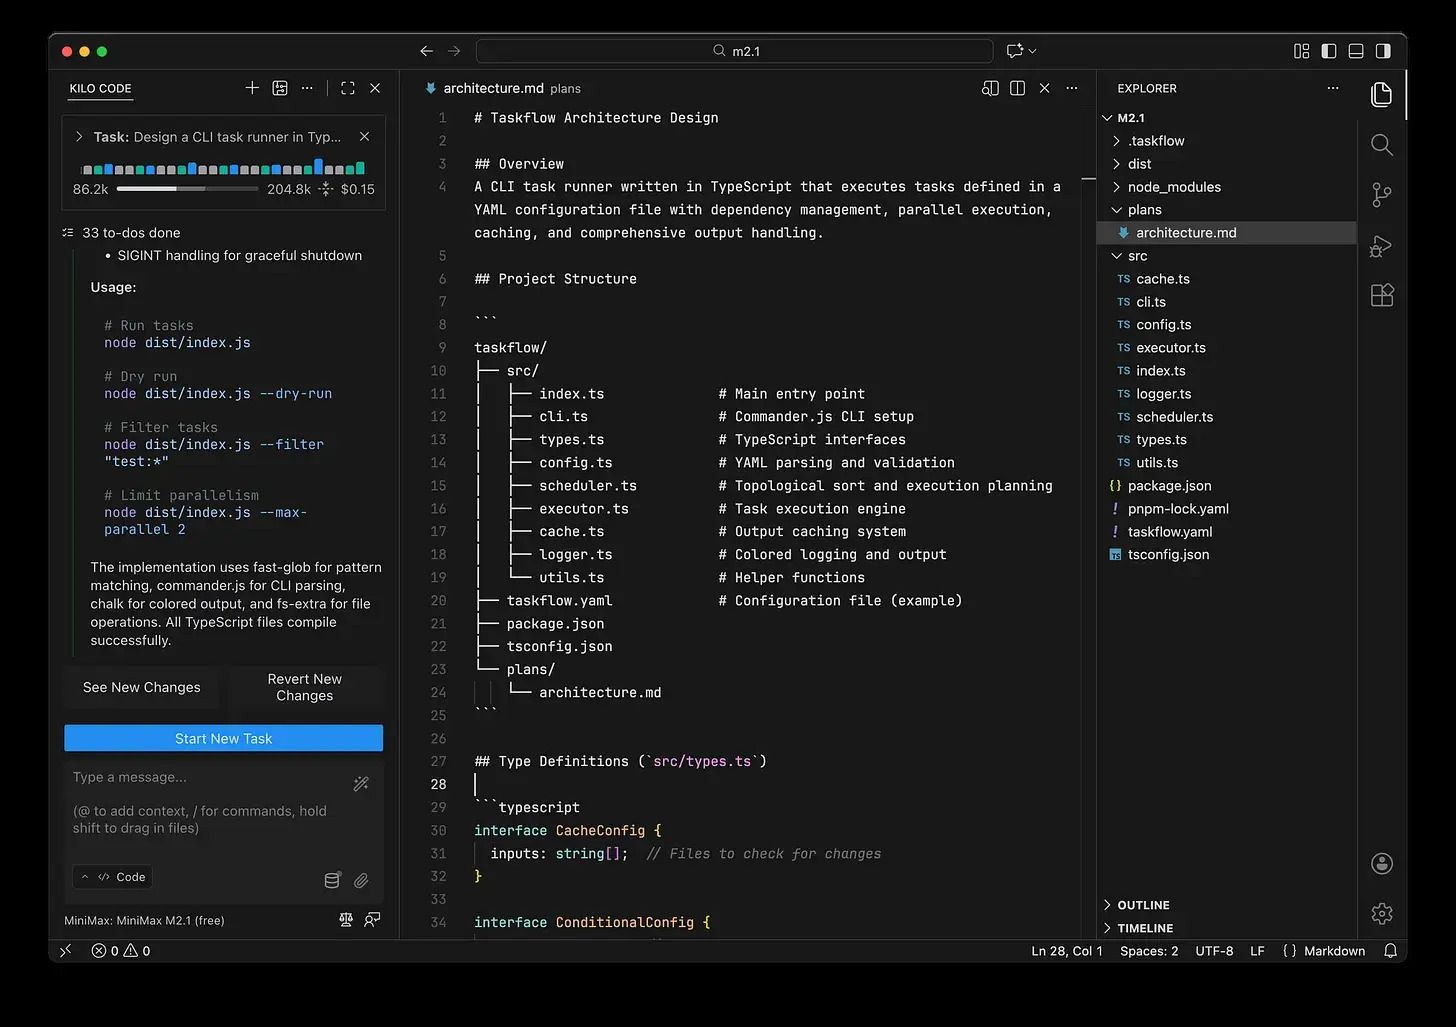Expand the node_modules folder
The image size is (1456, 1027).
[1173, 187]
